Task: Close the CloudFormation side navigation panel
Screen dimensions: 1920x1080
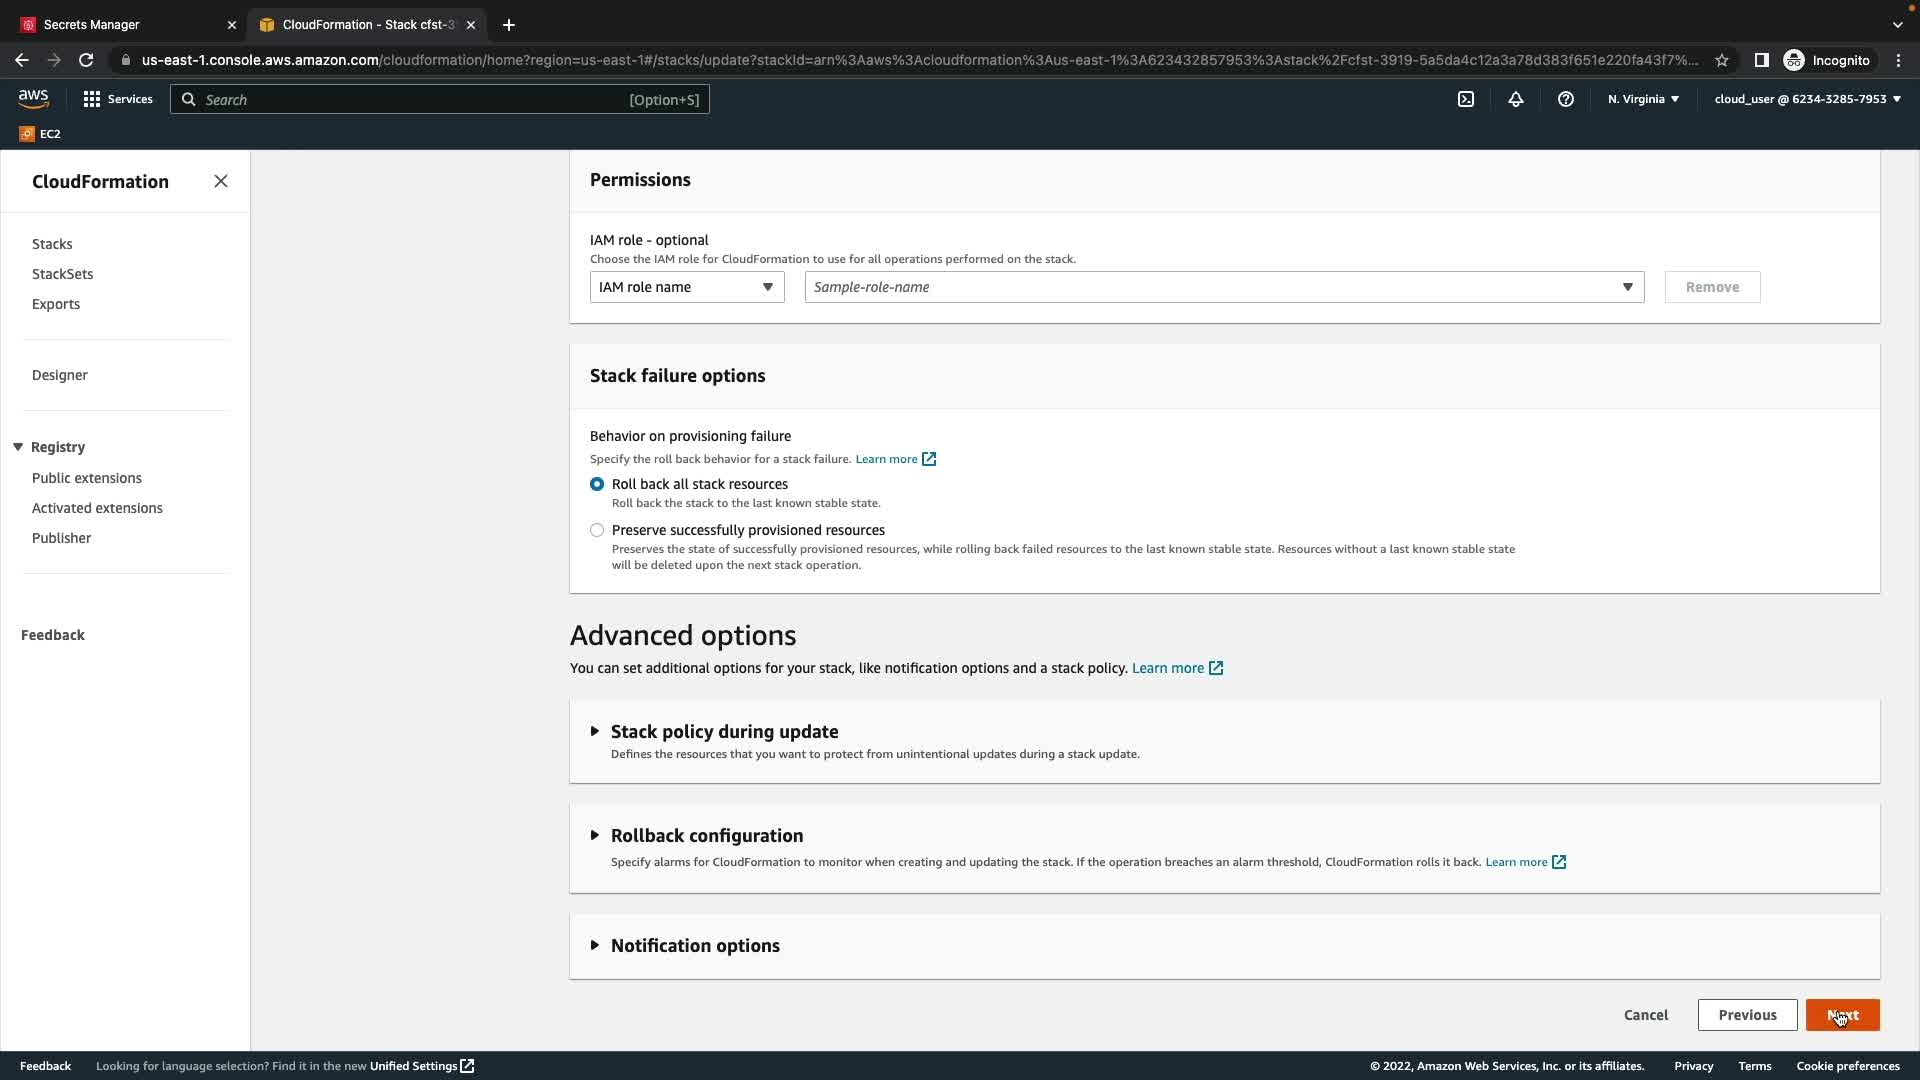Action: pyautogui.click(x=221, y=181)
